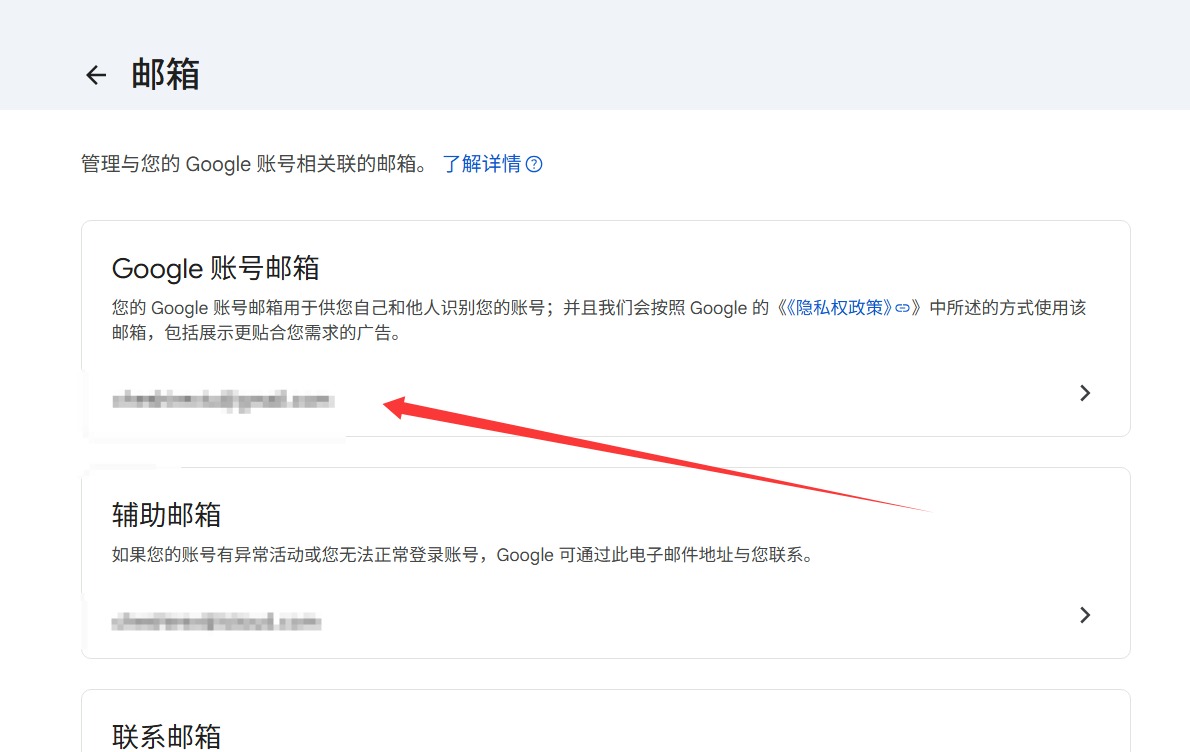Select the blurred Gmail account address
This screenshot has width=1190, height=752.
222,401
